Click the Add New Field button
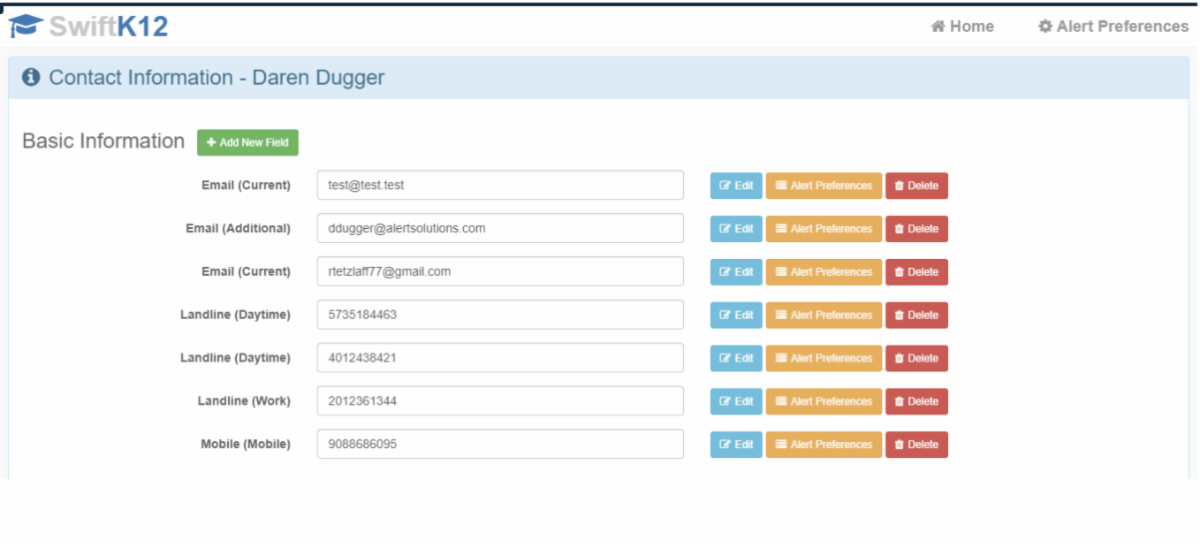This screenshot has height=548, width=1200. (x=247, y=142)
